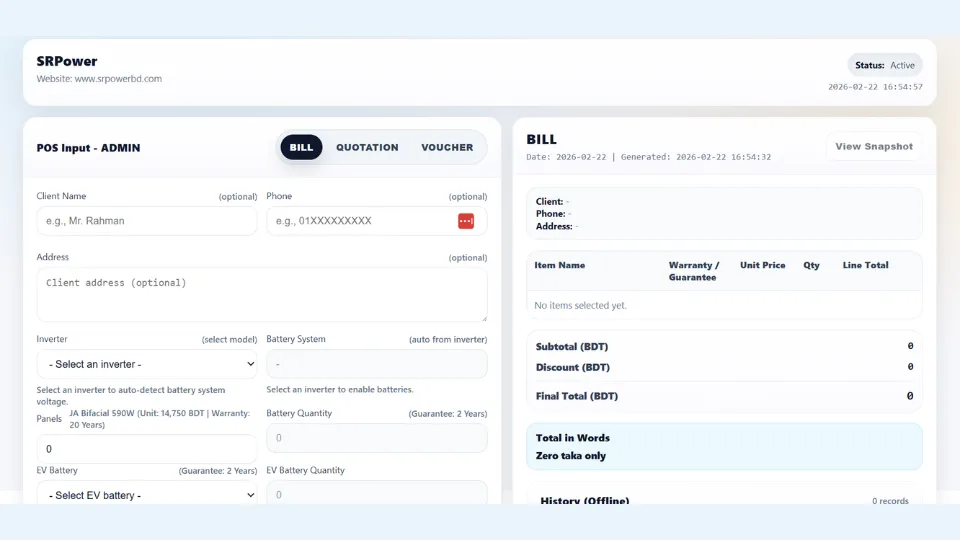Click the Status Active badge

(885, 65)
